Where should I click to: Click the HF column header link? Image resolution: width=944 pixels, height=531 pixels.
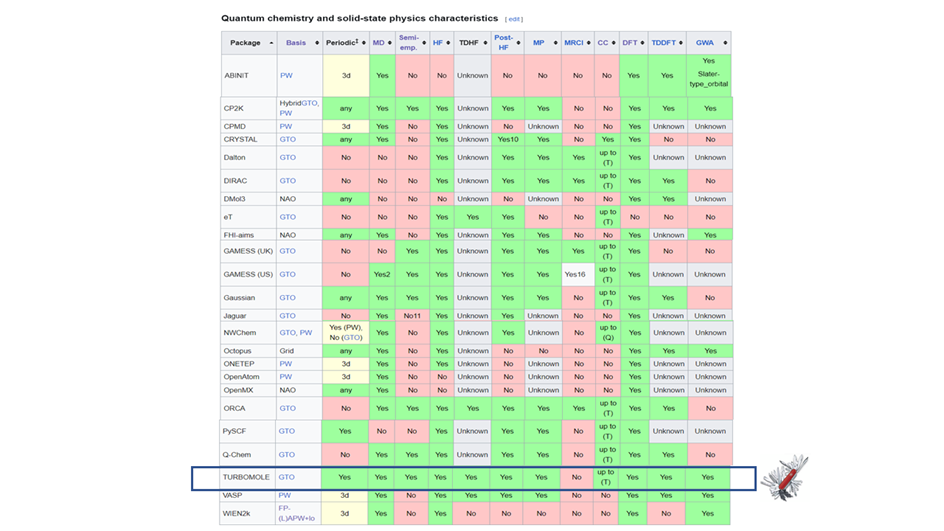coord(437,43)
